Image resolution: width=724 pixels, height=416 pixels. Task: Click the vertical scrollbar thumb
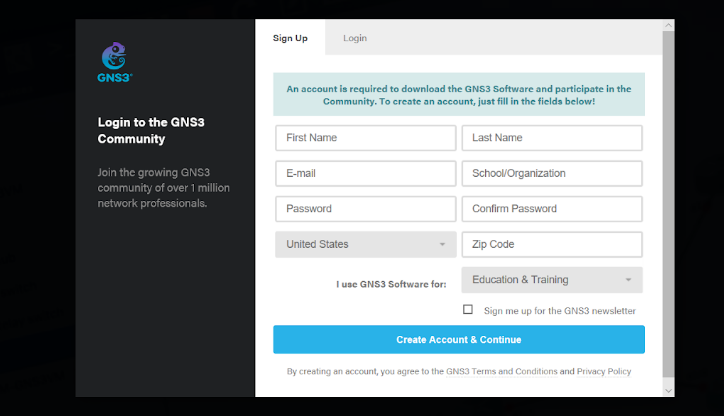pos(668,204)
